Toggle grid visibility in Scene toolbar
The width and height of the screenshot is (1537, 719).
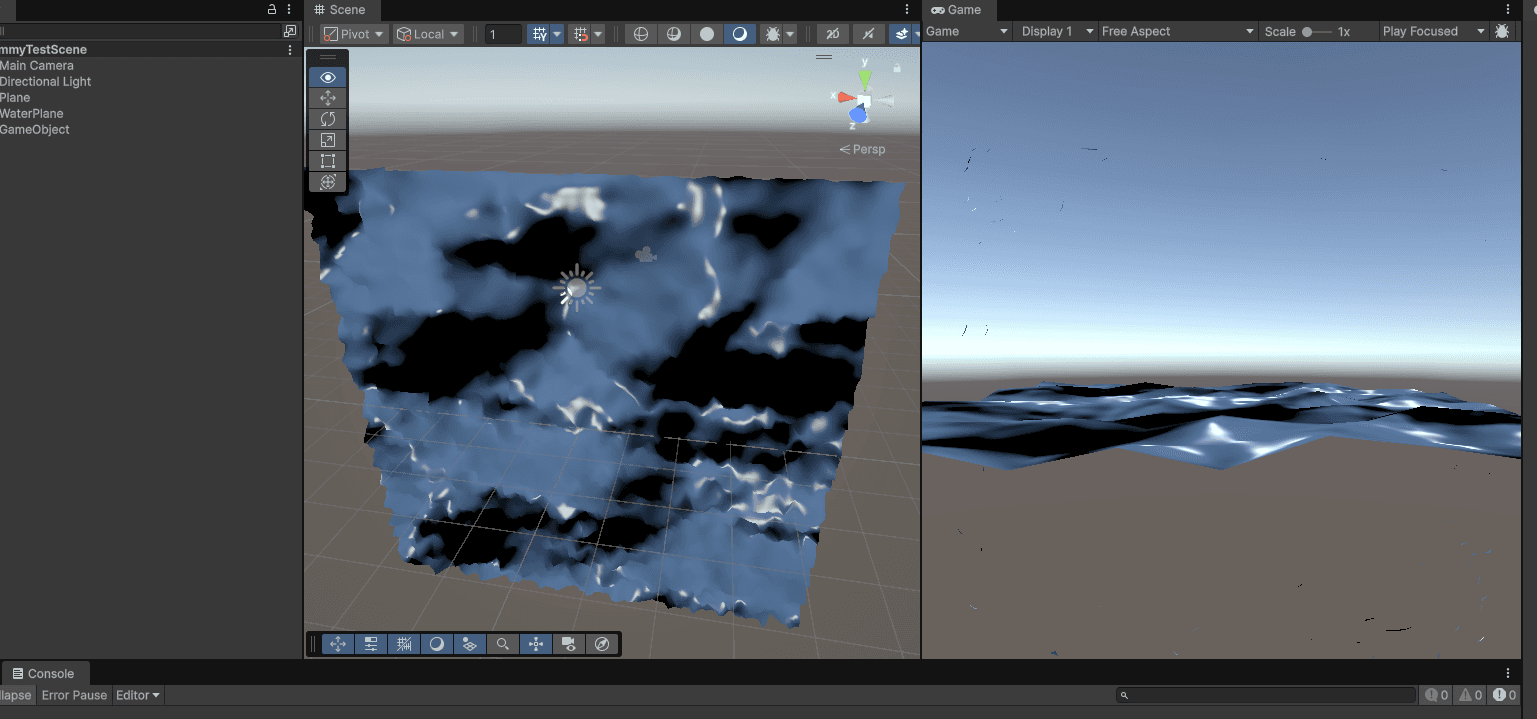click(540, 34)
